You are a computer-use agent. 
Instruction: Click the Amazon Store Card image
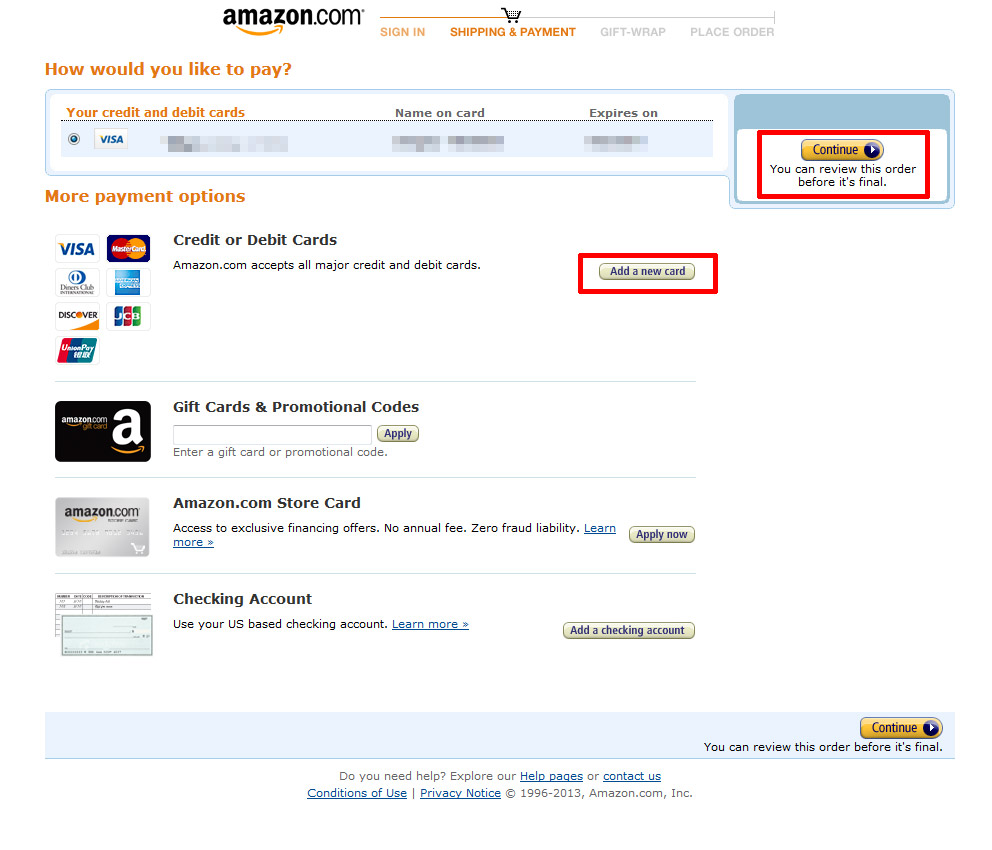(102, 527)
